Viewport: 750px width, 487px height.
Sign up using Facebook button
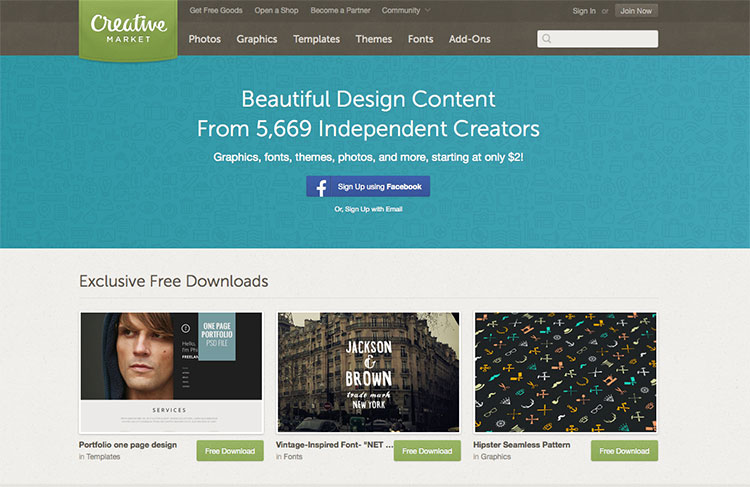pyautogui.click(x=368, y=187)
